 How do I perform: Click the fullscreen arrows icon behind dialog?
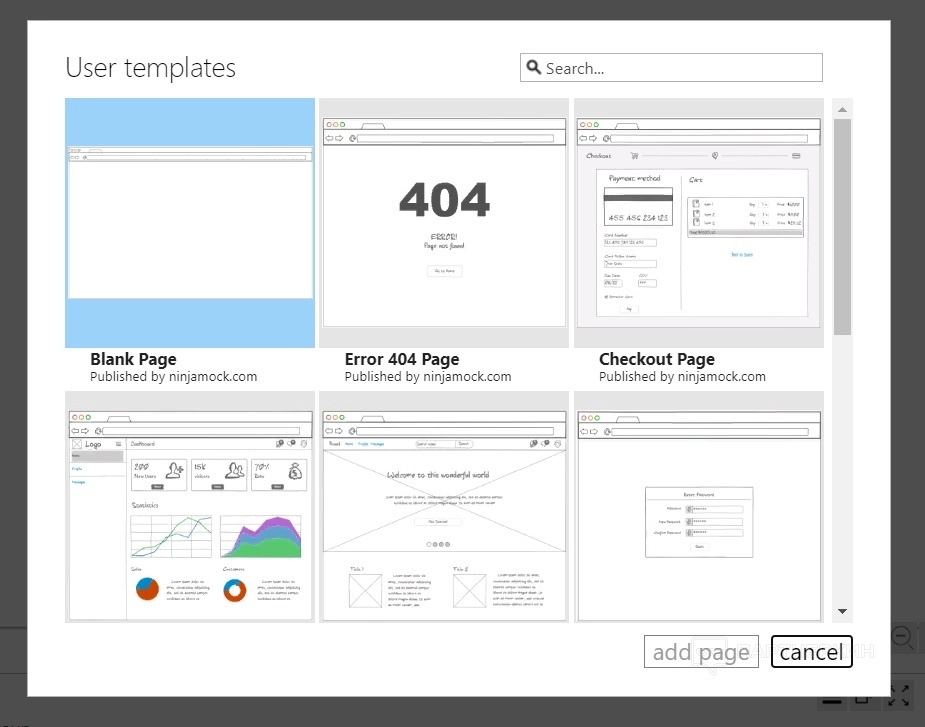pos(898,696)
